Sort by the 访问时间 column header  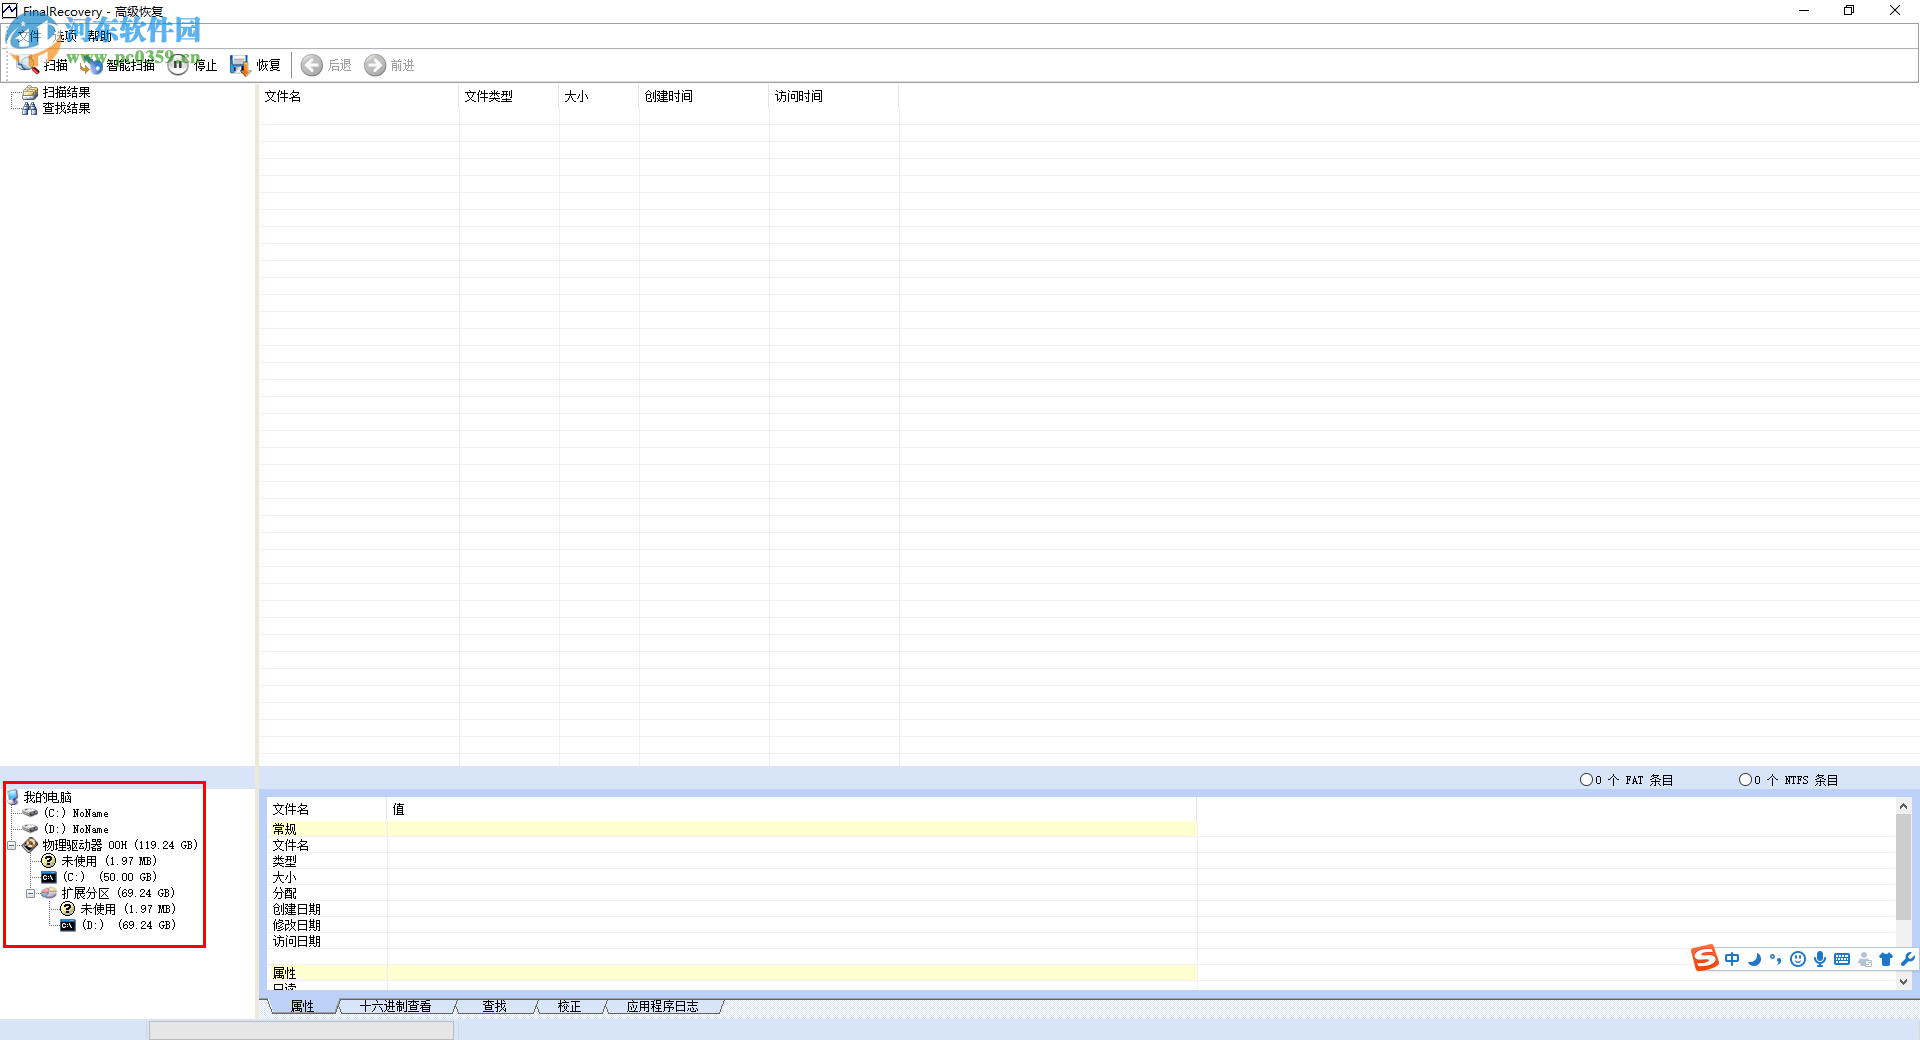[834, 96]
